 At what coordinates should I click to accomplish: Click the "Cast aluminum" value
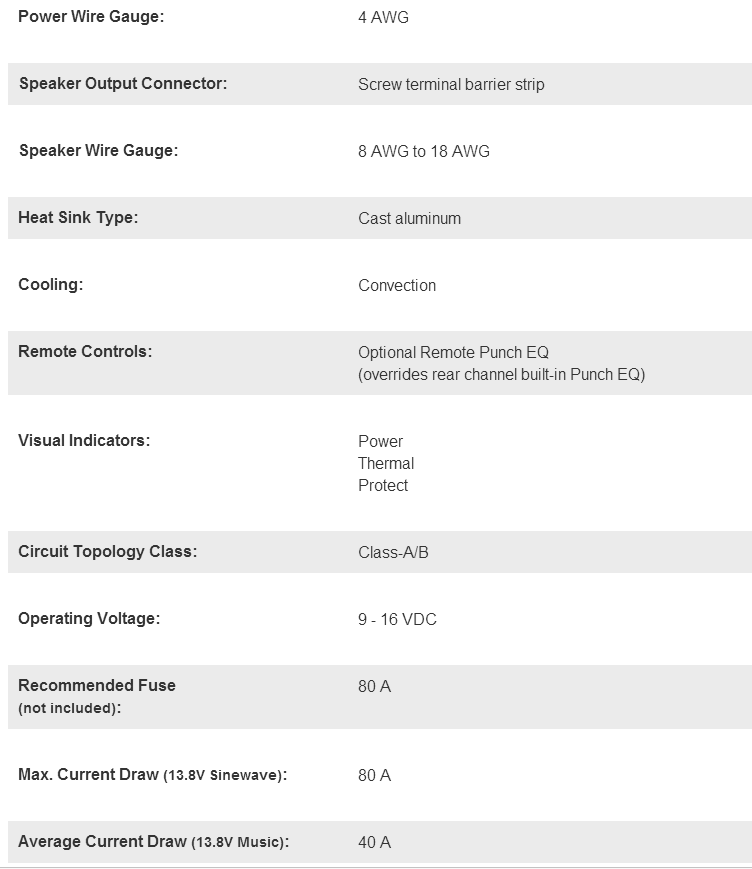click(409, 219)
